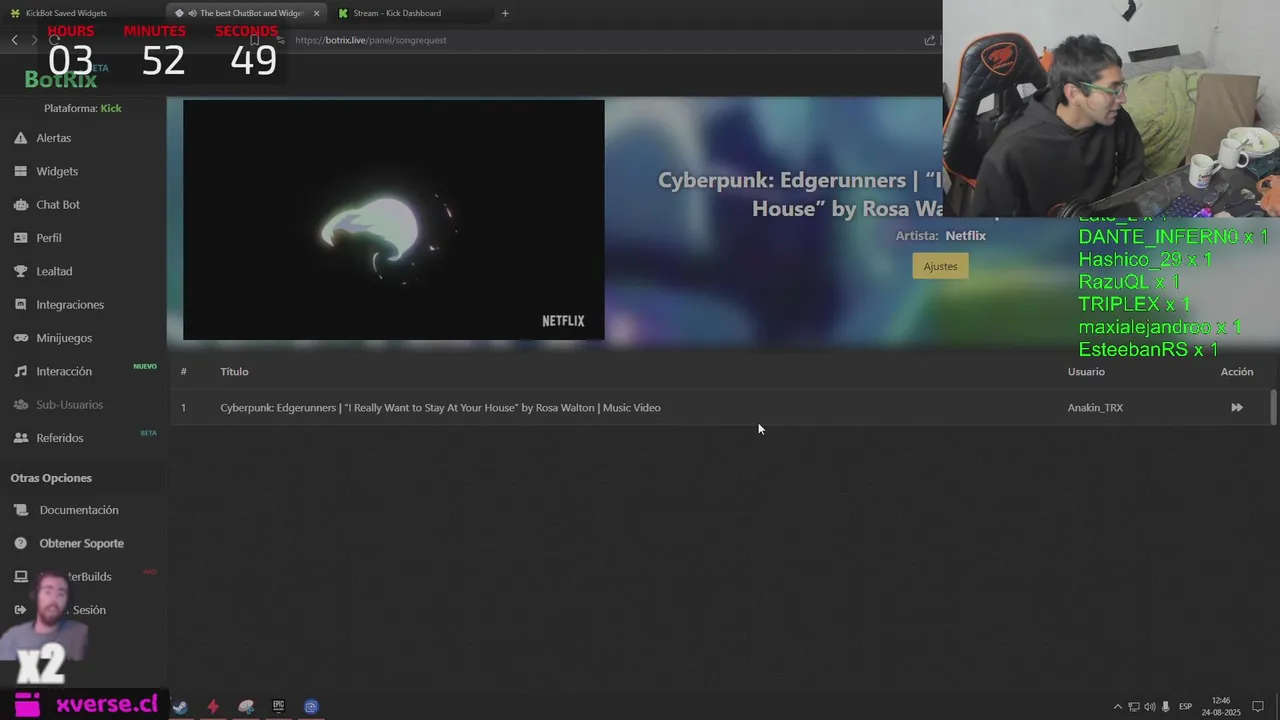Click the Obtener Soporte question icon
Viewport: 1280px width, 720px height.
[x=20, y=543]
